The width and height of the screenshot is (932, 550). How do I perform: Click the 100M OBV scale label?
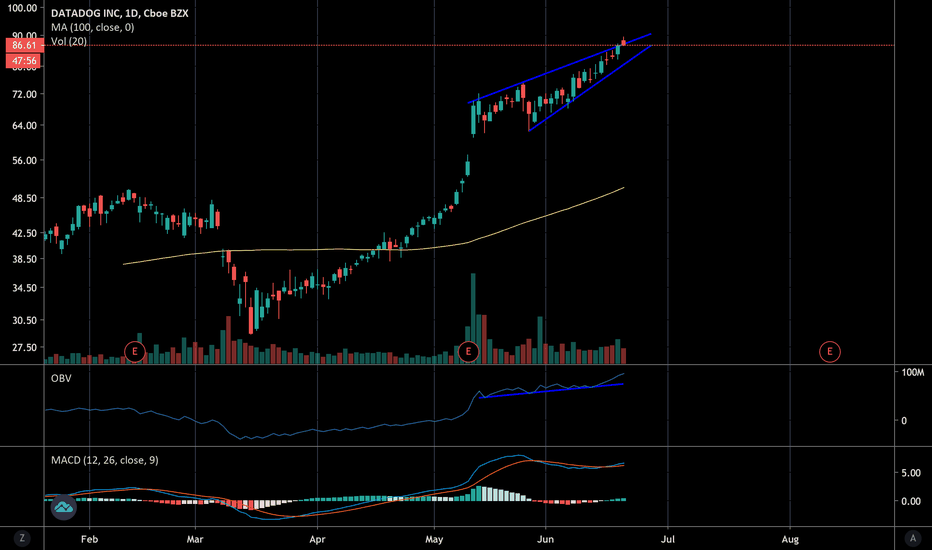click(x=912, y=373)
